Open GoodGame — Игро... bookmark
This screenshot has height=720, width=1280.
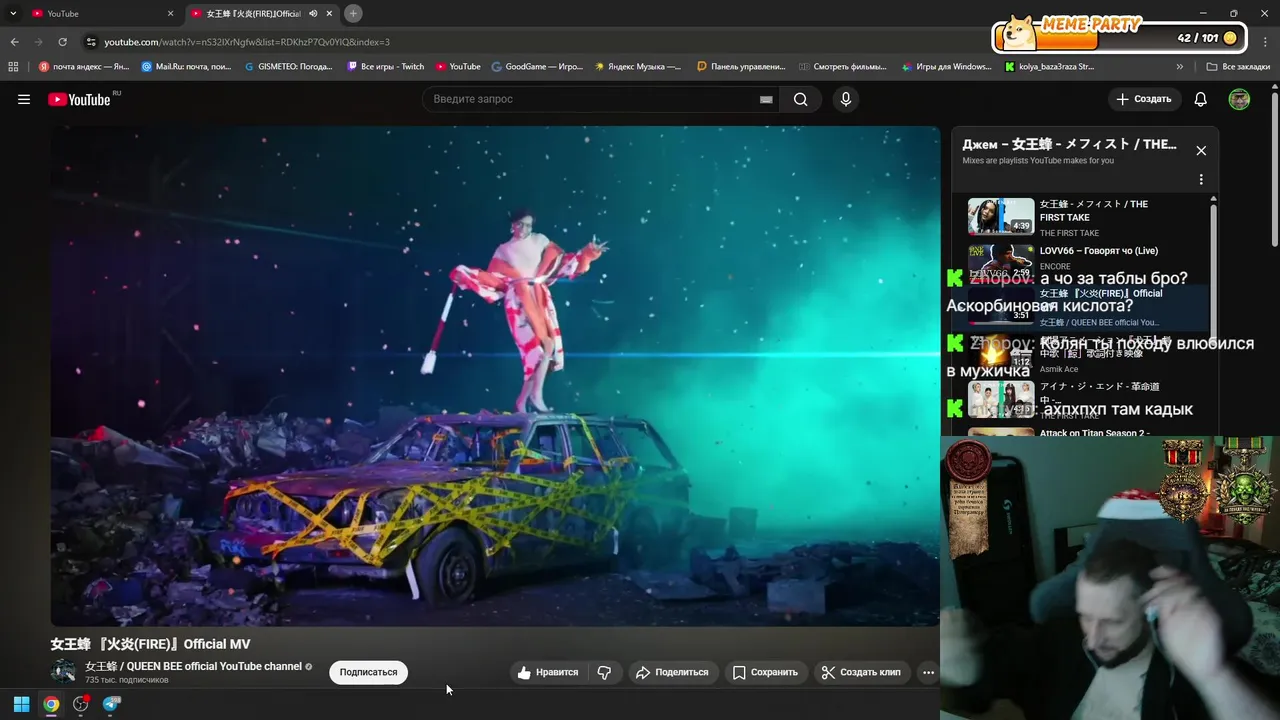(x=537, y=67)
